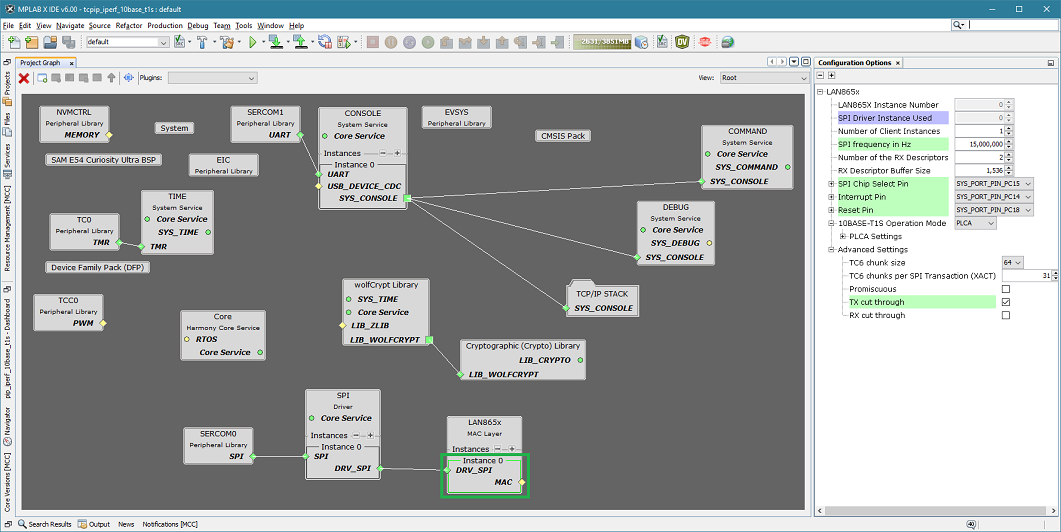Click the green DV toolbar icon
Viewport: 1061px width, 532px height.
[683, 42]
